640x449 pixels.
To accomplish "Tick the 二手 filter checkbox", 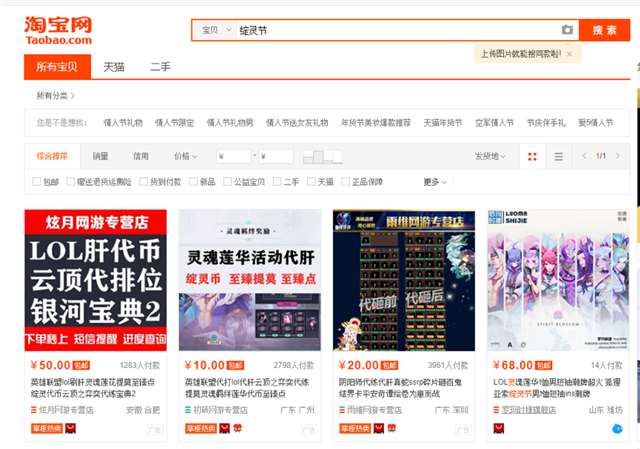I will pyautogui.click(x=277, y=181).
